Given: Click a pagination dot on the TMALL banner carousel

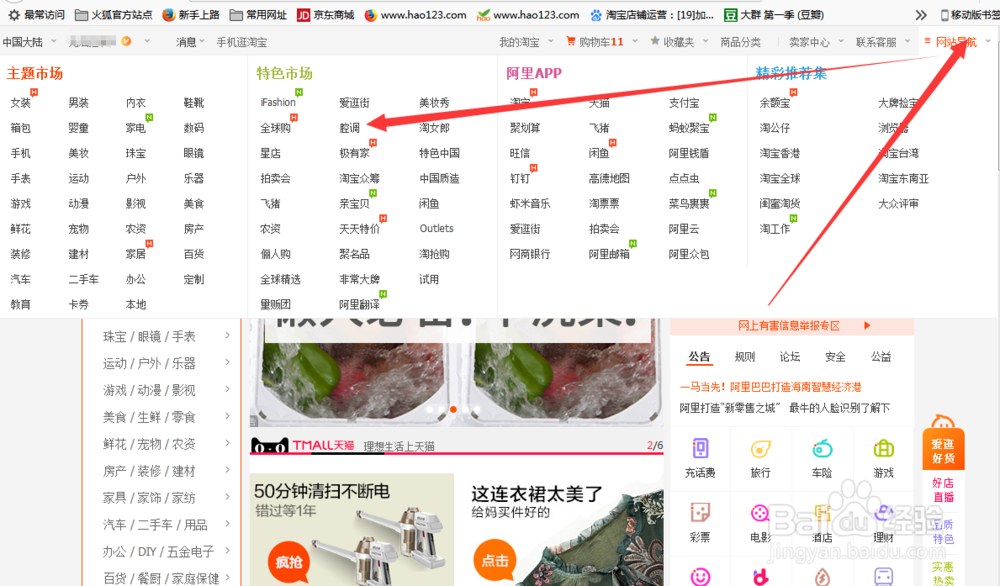Looking at the screenshot, I should (x=453, y=408).
